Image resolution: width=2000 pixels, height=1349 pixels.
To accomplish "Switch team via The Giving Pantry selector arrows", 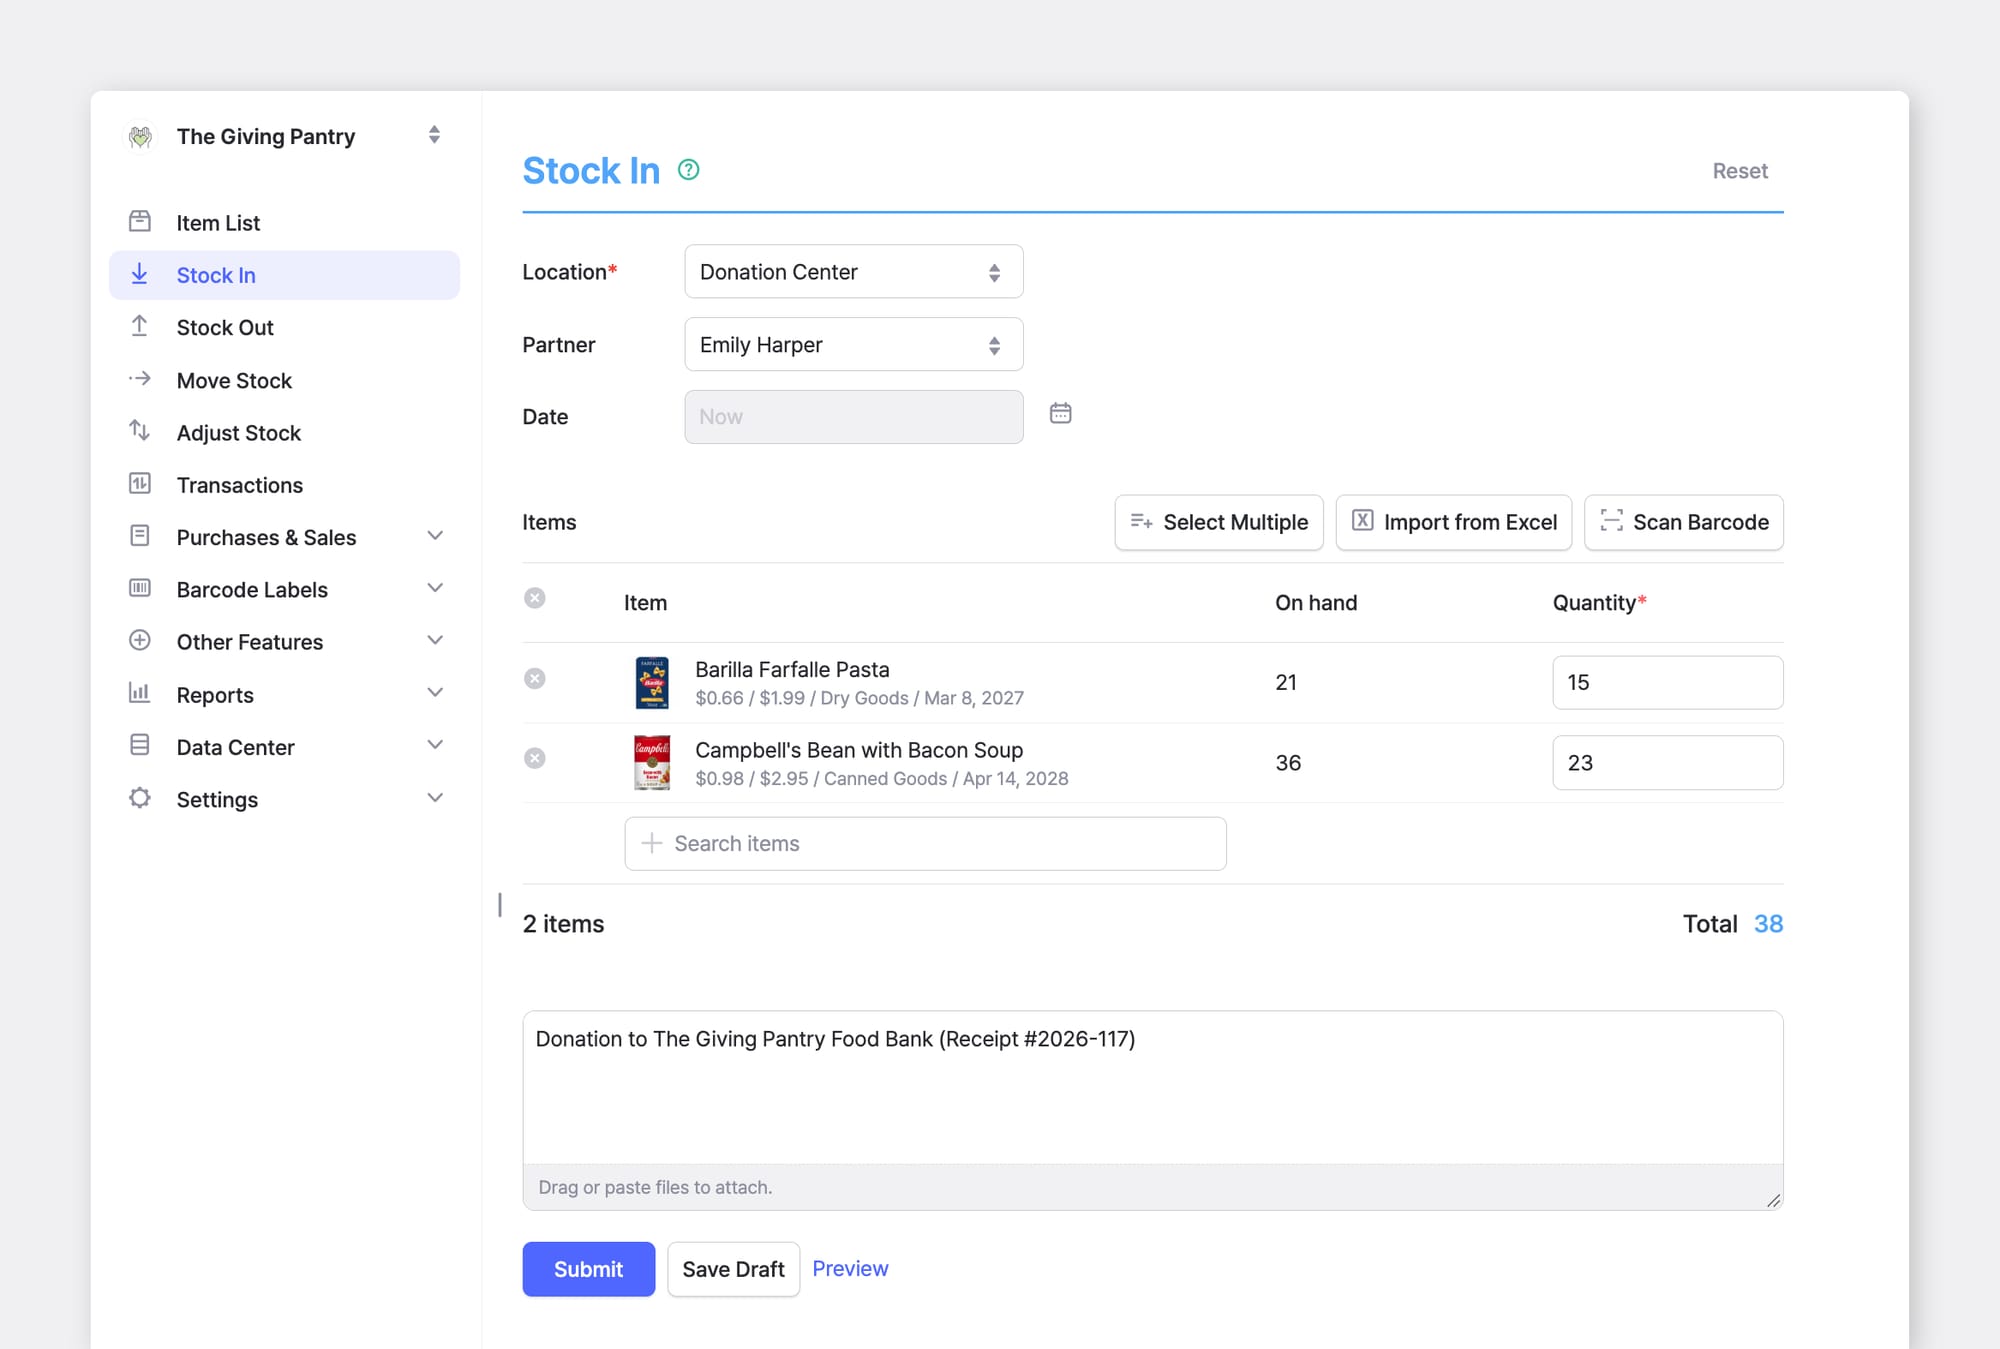I will pos(434,135).
